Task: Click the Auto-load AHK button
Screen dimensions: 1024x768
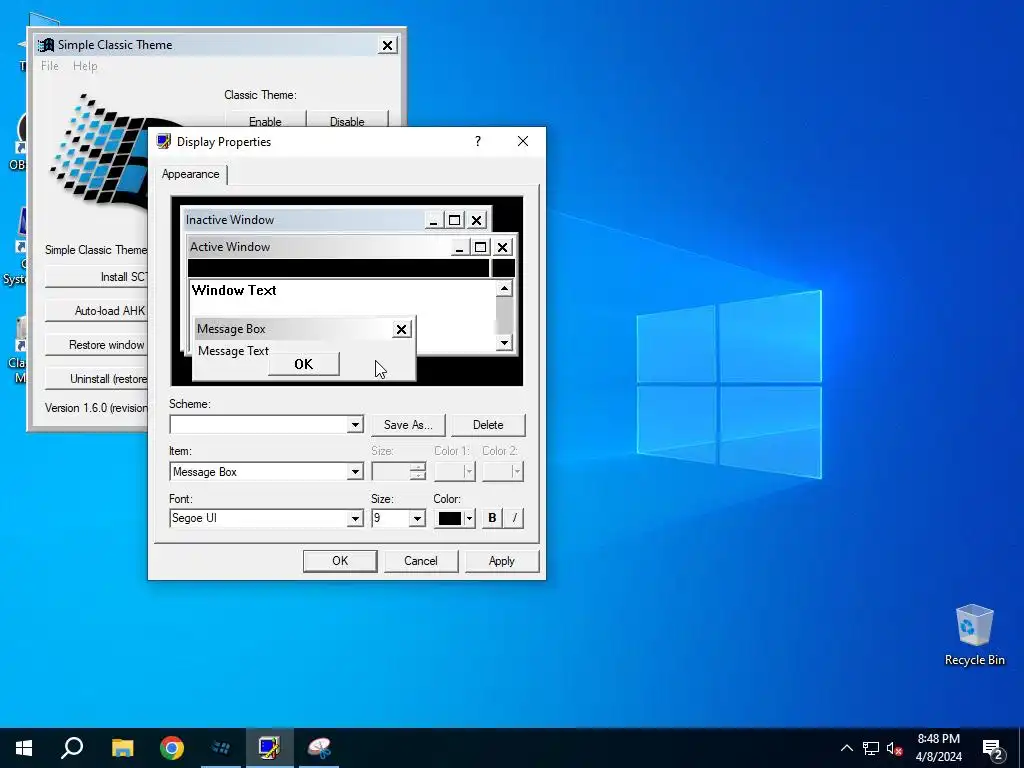Action: point(97,311)
